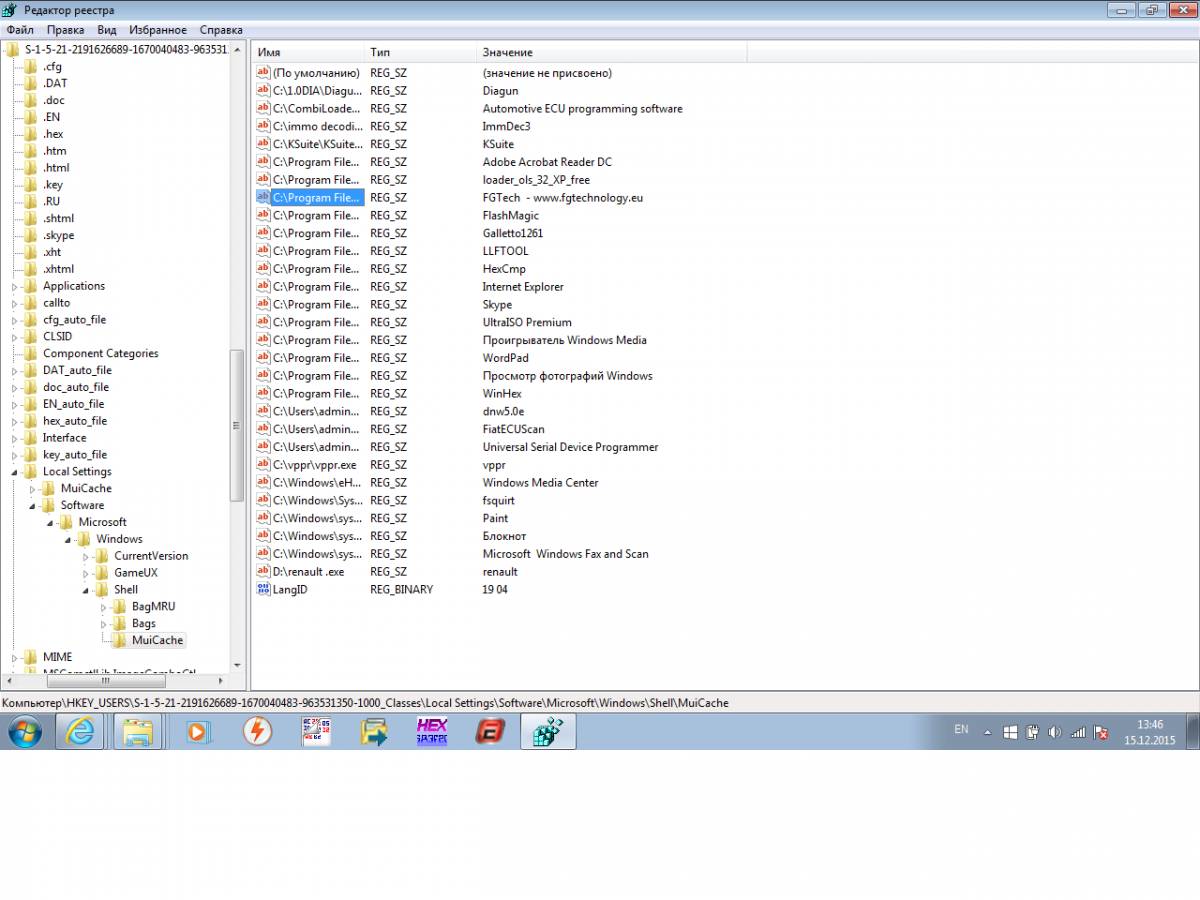The width and height of the screenshot is (1200, 900).
Task: Expand the Interface key
Action: pyautogui.click(x=15, y=438)
